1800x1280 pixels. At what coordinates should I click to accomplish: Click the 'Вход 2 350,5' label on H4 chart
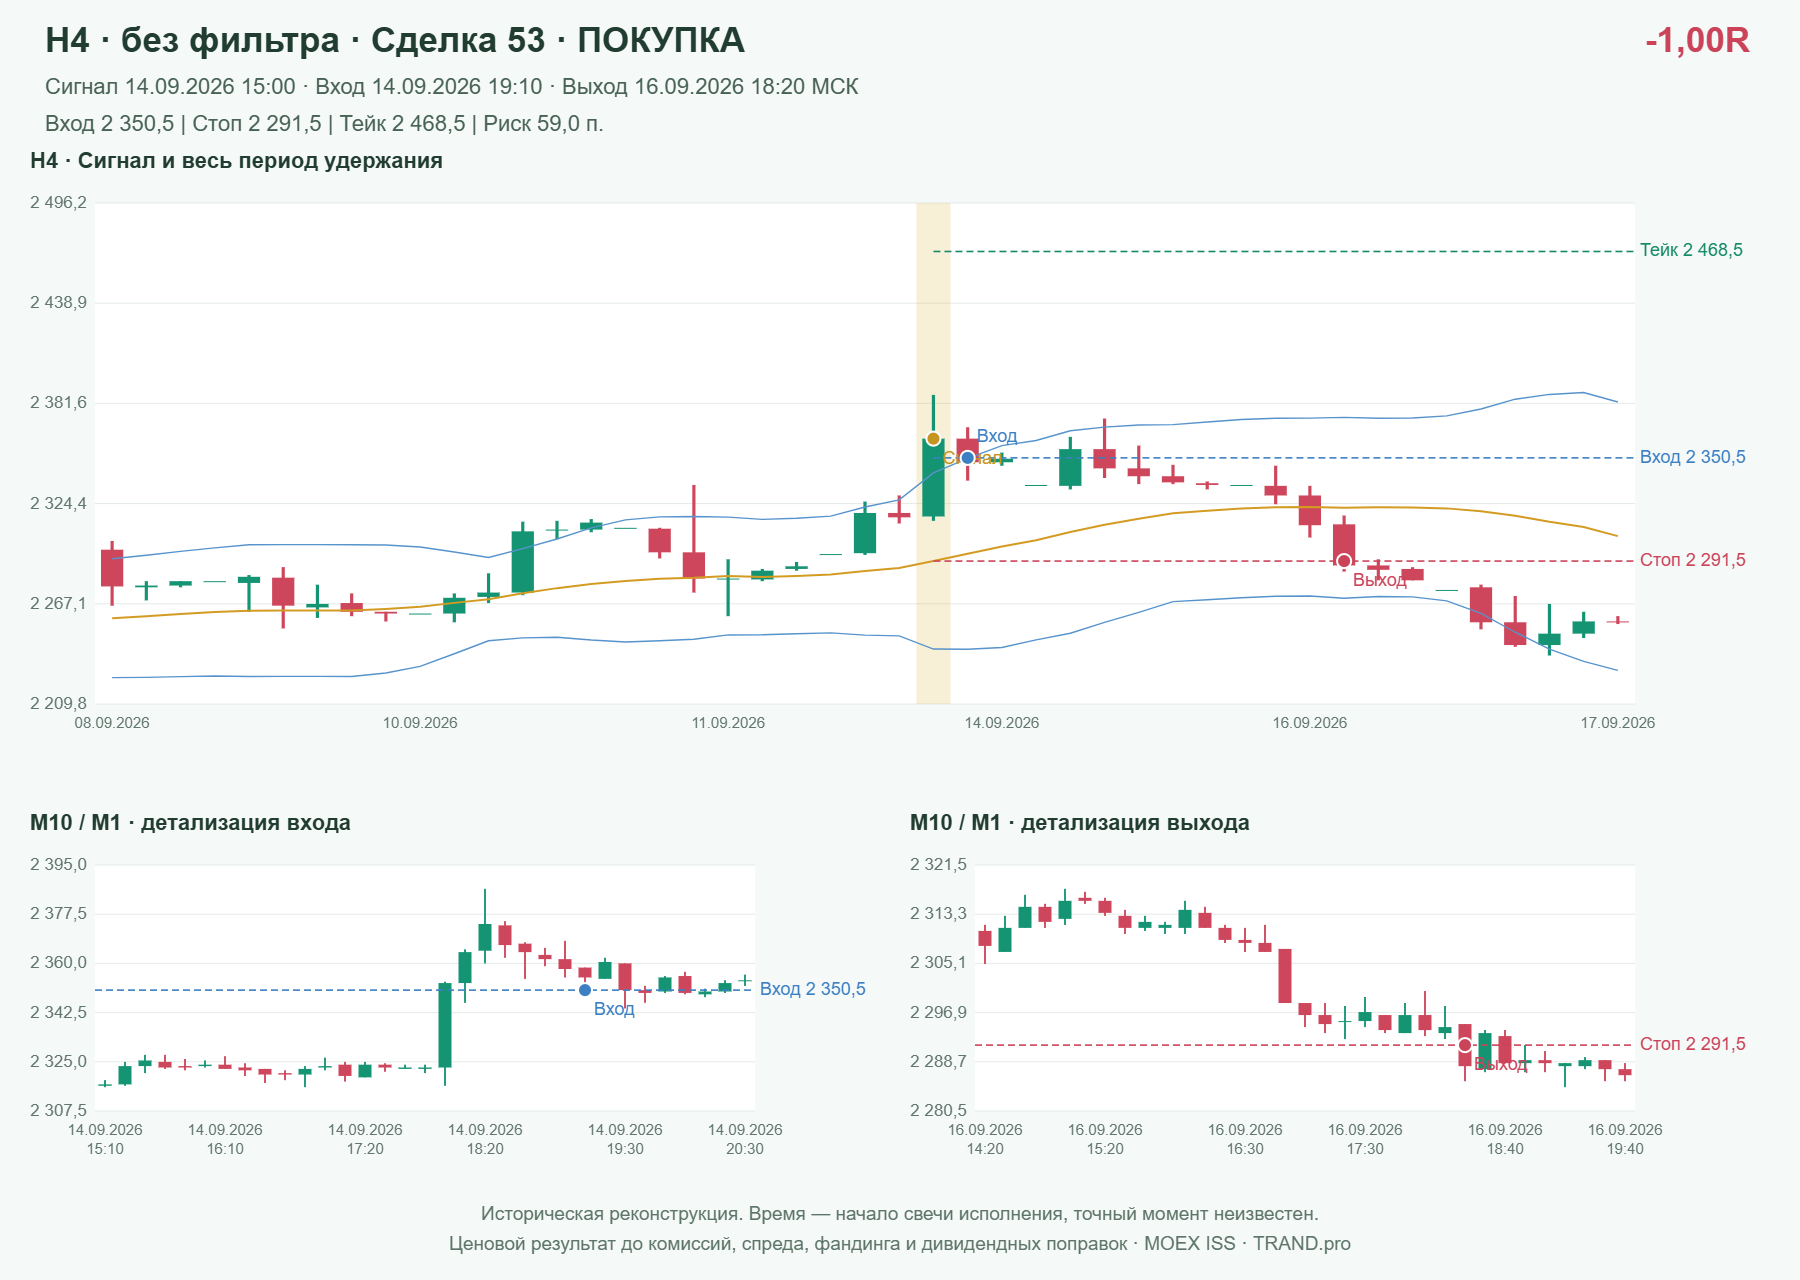click(x=1692, y=457)
